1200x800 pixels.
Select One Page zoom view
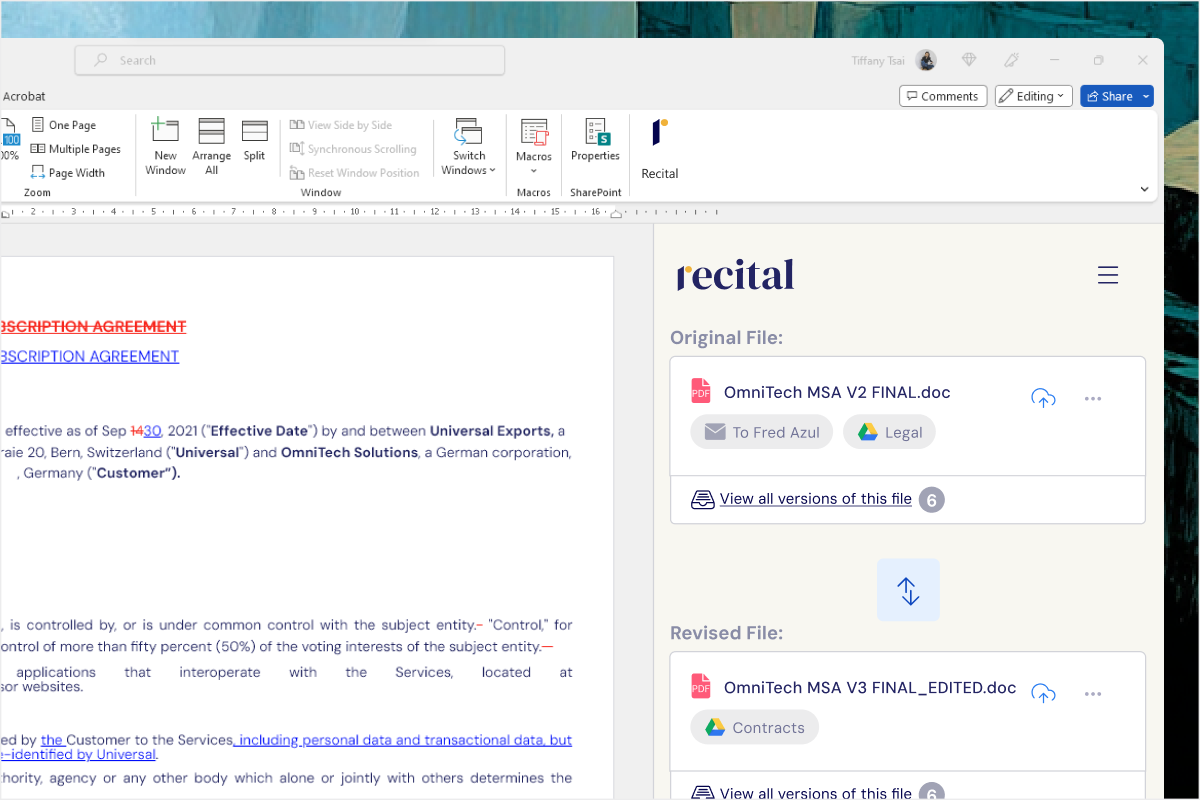[x=63, y=125]
